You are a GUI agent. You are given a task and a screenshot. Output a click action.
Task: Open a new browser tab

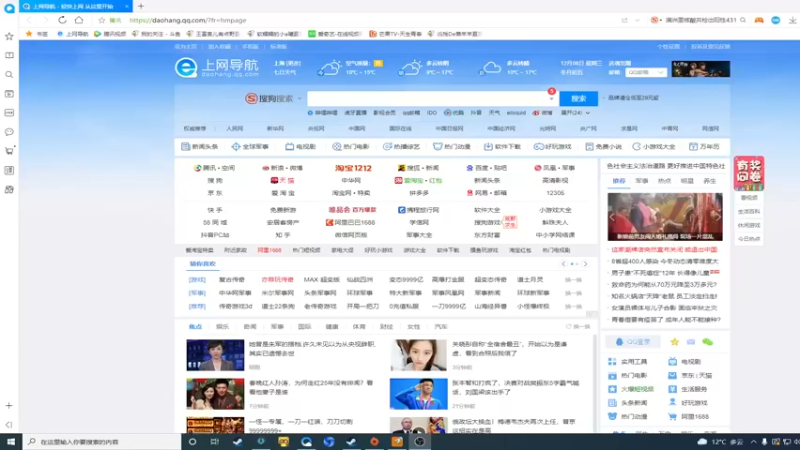pos(141,6)
